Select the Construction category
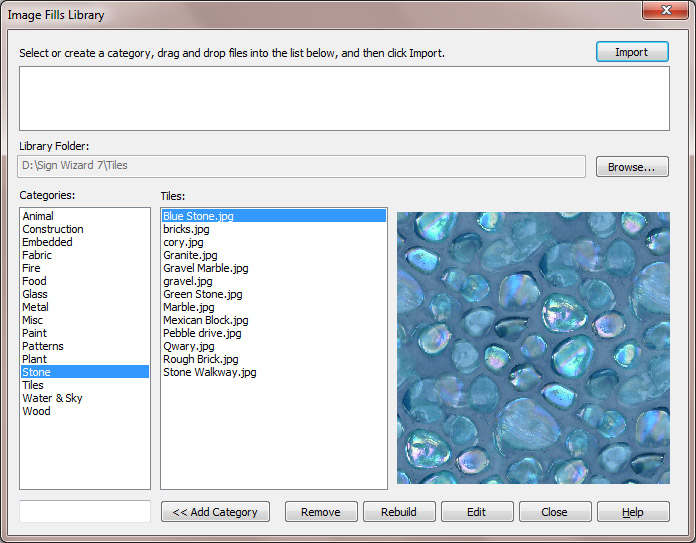Screen dimensions: 696x543 coord(85,229)
